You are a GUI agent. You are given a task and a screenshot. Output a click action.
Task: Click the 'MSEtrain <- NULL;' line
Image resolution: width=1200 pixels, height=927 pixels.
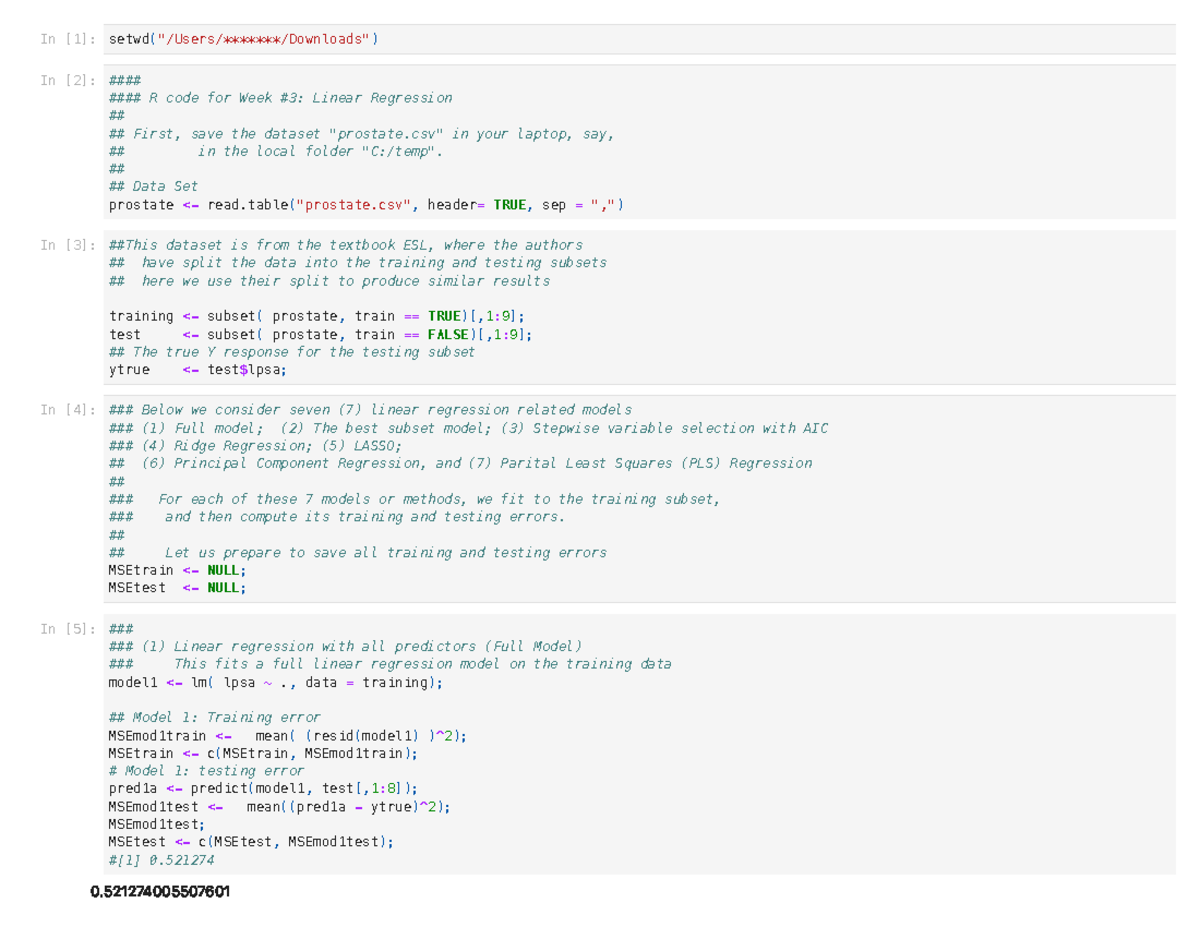(x=177, y=570)
